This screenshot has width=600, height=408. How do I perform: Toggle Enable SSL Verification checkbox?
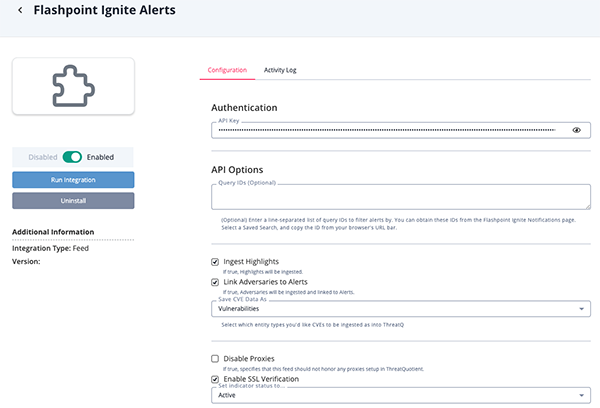click(215, 379)
